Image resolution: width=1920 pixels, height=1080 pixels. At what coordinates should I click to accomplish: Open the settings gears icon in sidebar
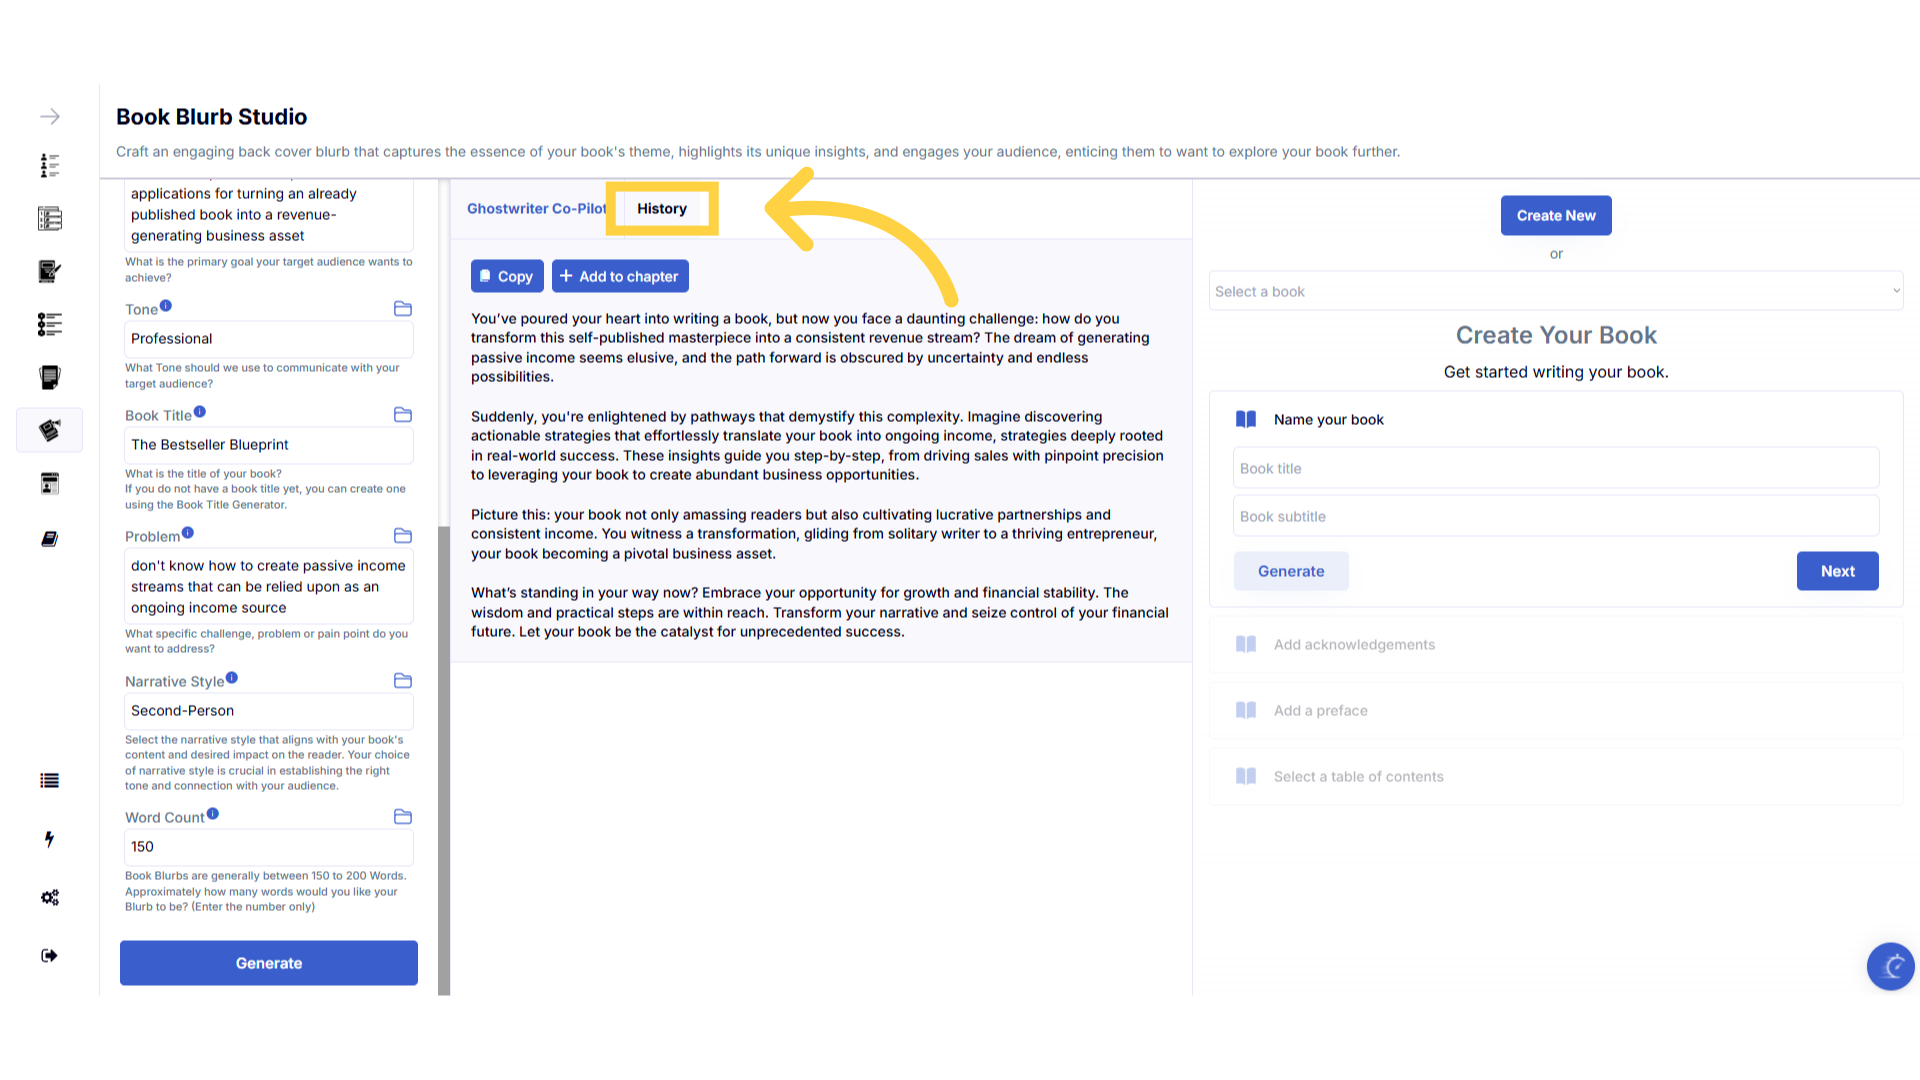tap(49, 897)
